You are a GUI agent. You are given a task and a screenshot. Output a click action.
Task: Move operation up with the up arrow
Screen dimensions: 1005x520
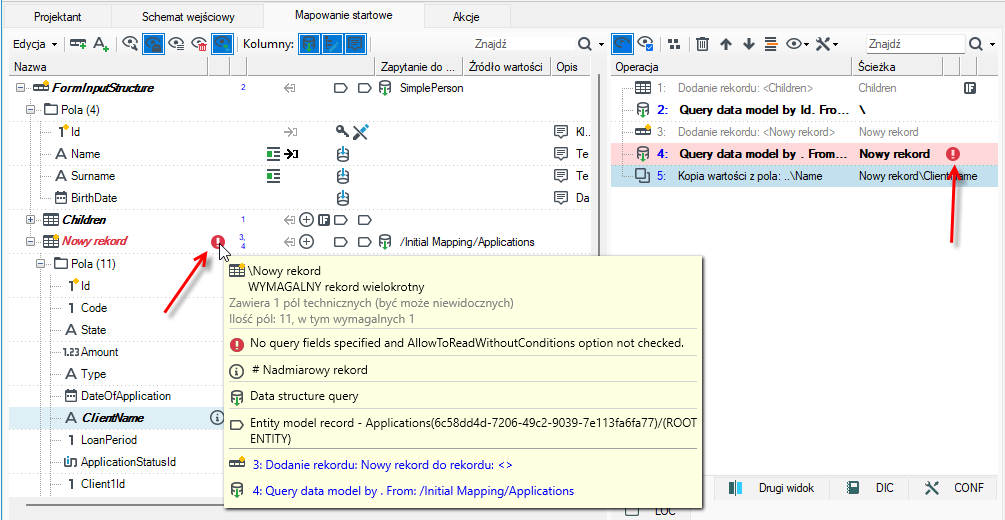pyautogui.click(x=726, y=44)
